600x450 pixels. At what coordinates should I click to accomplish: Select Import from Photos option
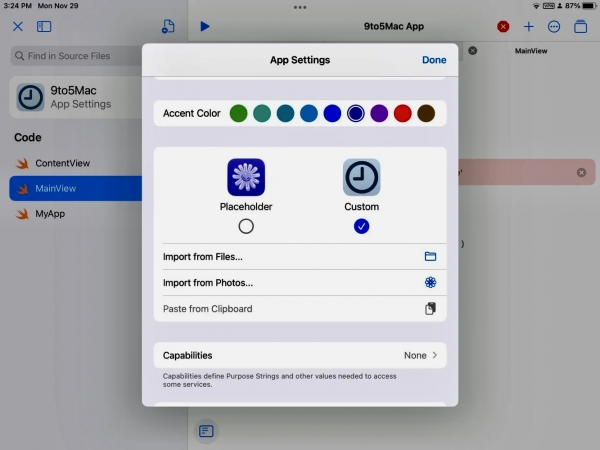300,283
